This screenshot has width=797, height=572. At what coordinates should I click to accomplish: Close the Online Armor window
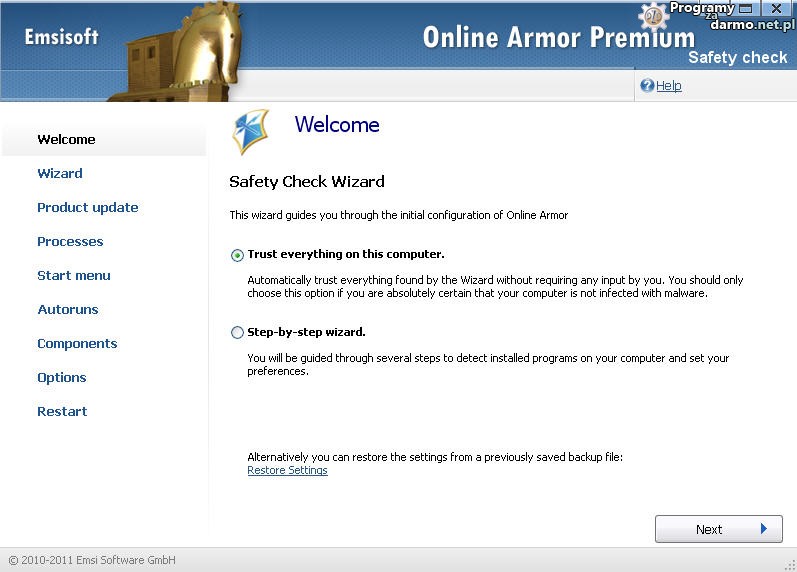(777, 9)
